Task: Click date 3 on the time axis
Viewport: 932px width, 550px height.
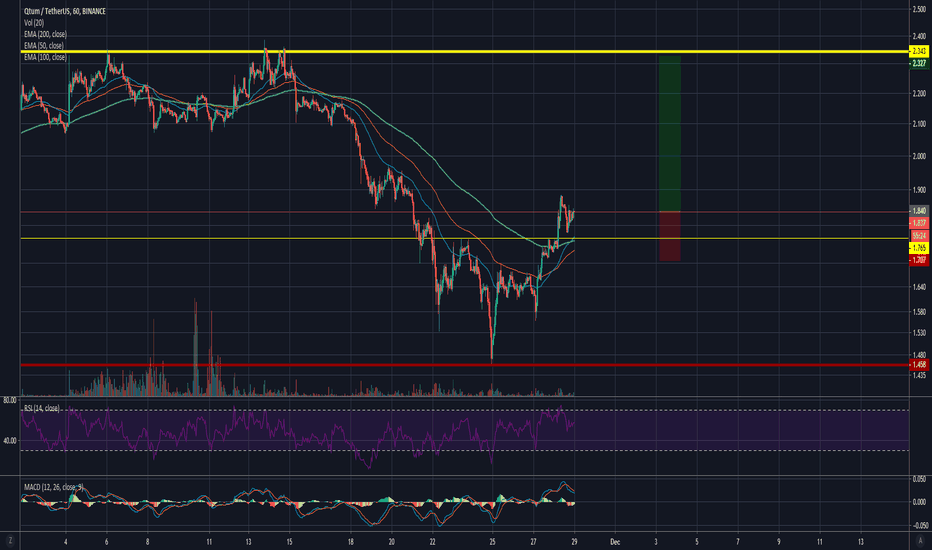Action: pyautogui.click(x=656, y=542)
